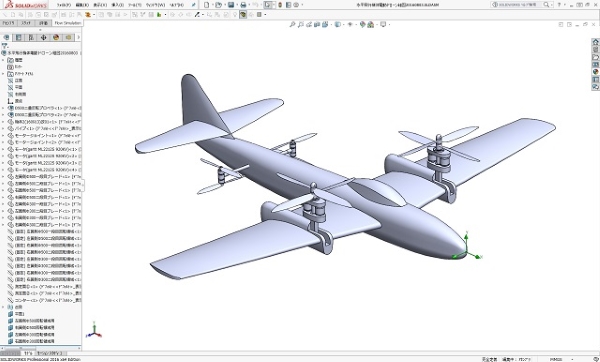Open the ファイル(F) menu
Image resolution: width=600 pixels, height=362 pixels.
click(x=64, y=5)
